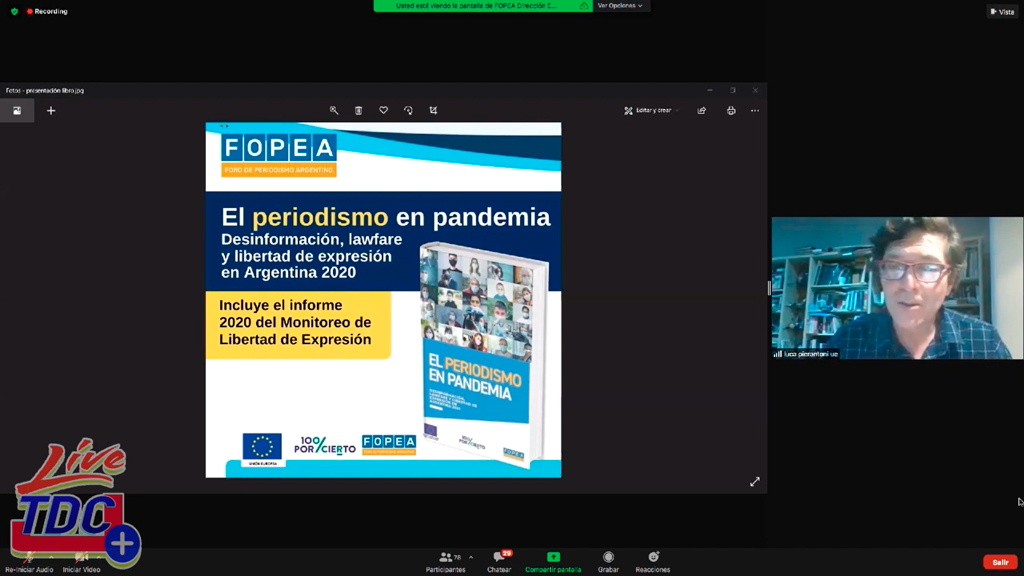This screenshot has height=576, width=1024.
Task: Click the red Salir button
Action: [x=1000, y=562]
